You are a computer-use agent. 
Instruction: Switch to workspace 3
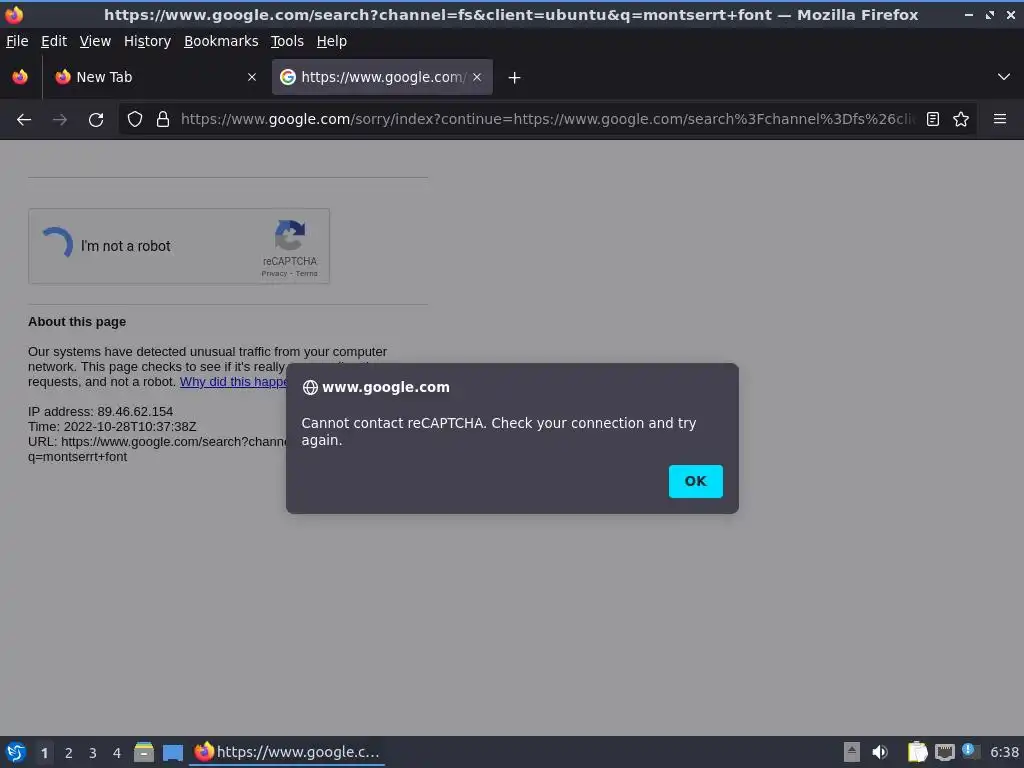click(x=93, y=753)
